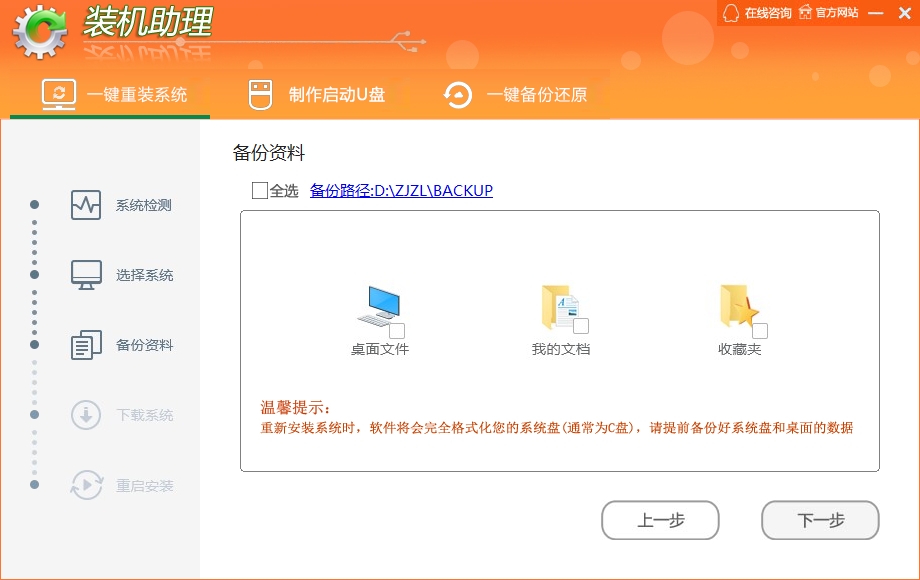
Task: Open the 一键备份还原 tab
Action: point(515,94)
